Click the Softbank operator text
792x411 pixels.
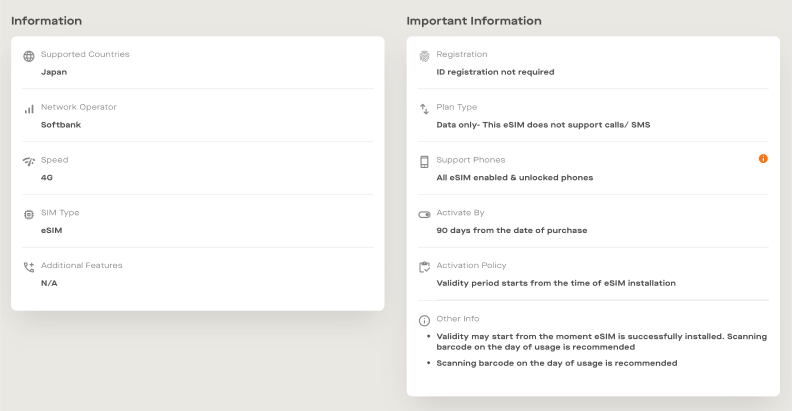[61, 125]
